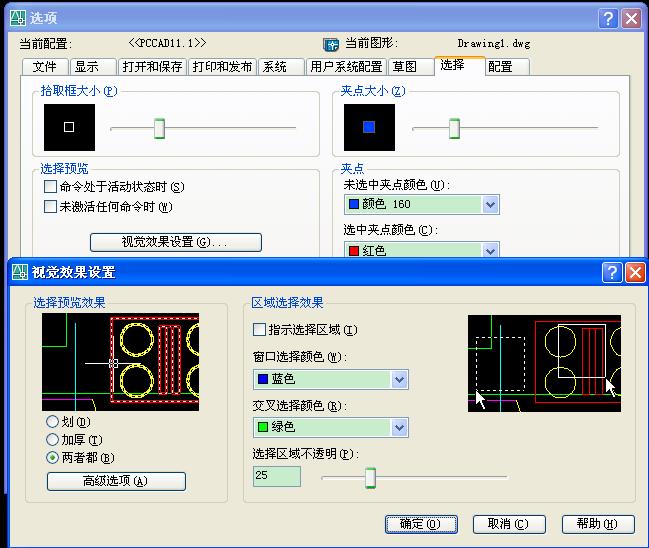Click the 选择预览效果 preview image
The image size is (649, 548).
(x=120, y=362)
